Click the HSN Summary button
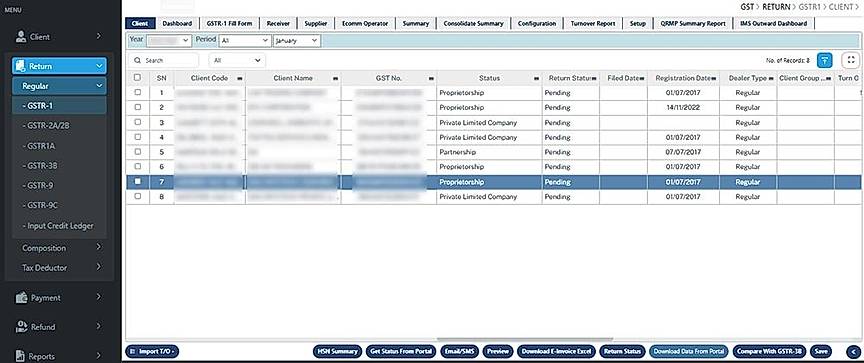The height and width of the screenshot is (363, 864). [338, 351]
